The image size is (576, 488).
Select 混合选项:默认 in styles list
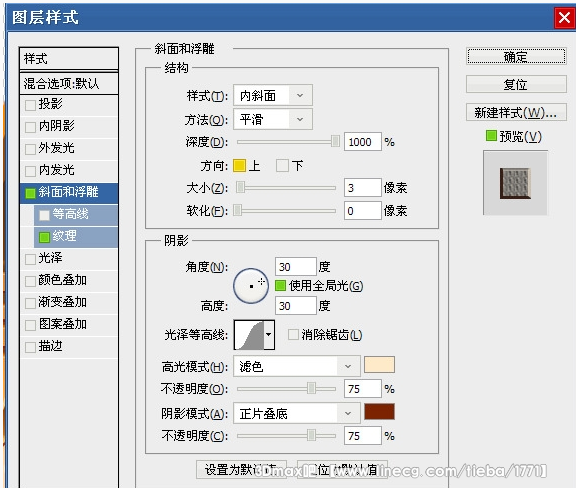tap(69, 83)
